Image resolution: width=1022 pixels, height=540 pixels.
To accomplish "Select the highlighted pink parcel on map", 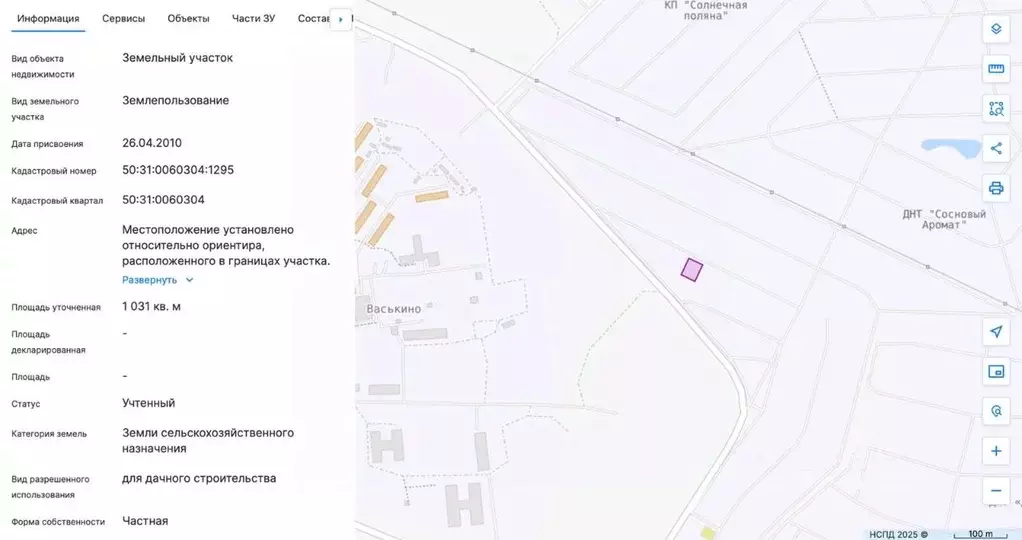I will [x=692, y=269].
